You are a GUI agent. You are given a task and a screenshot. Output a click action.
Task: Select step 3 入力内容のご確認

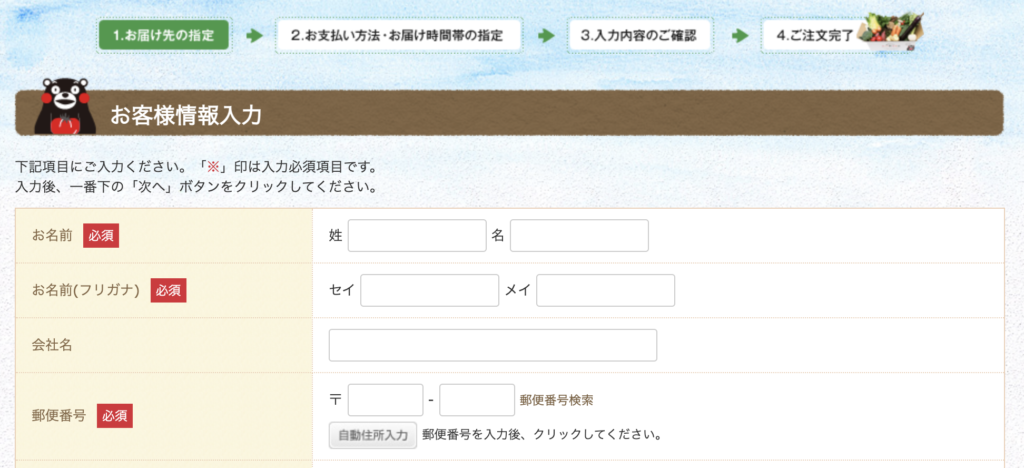click(639, 35)
